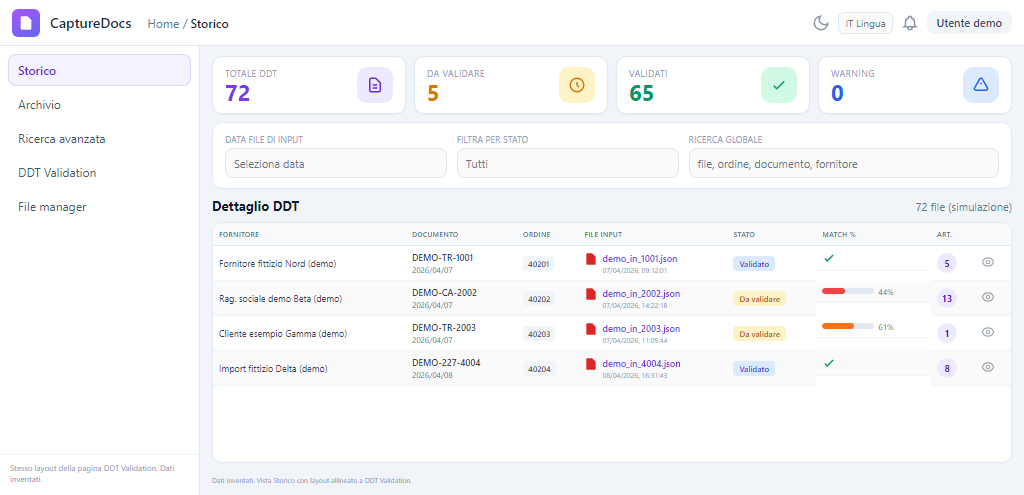This screenshot has width=1024, height=495.
Task: Open the demo_in_2002.json file link
Action: (641, 294)
